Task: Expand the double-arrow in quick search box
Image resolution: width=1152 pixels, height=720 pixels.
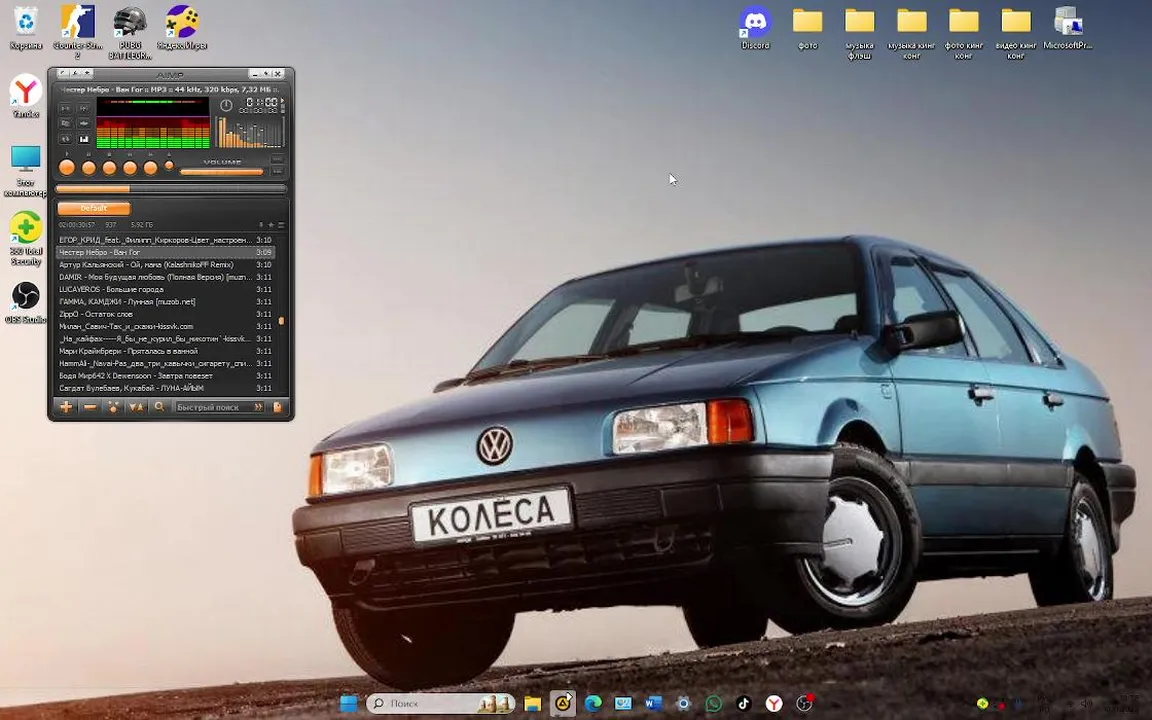Action: point(259,407)
